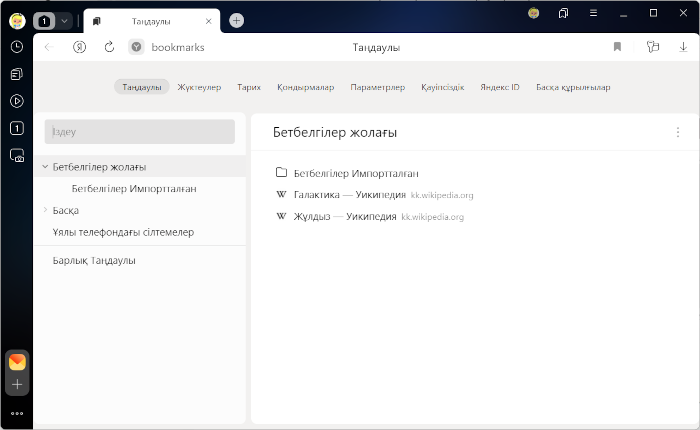This screenshot has width=700, height=430.
Task: Switch to the Басқа құрылғылар tab
Action: point(573,87)
